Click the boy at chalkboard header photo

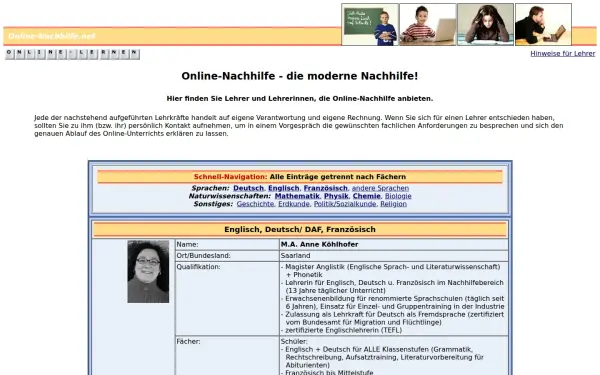tap(370, 24)
